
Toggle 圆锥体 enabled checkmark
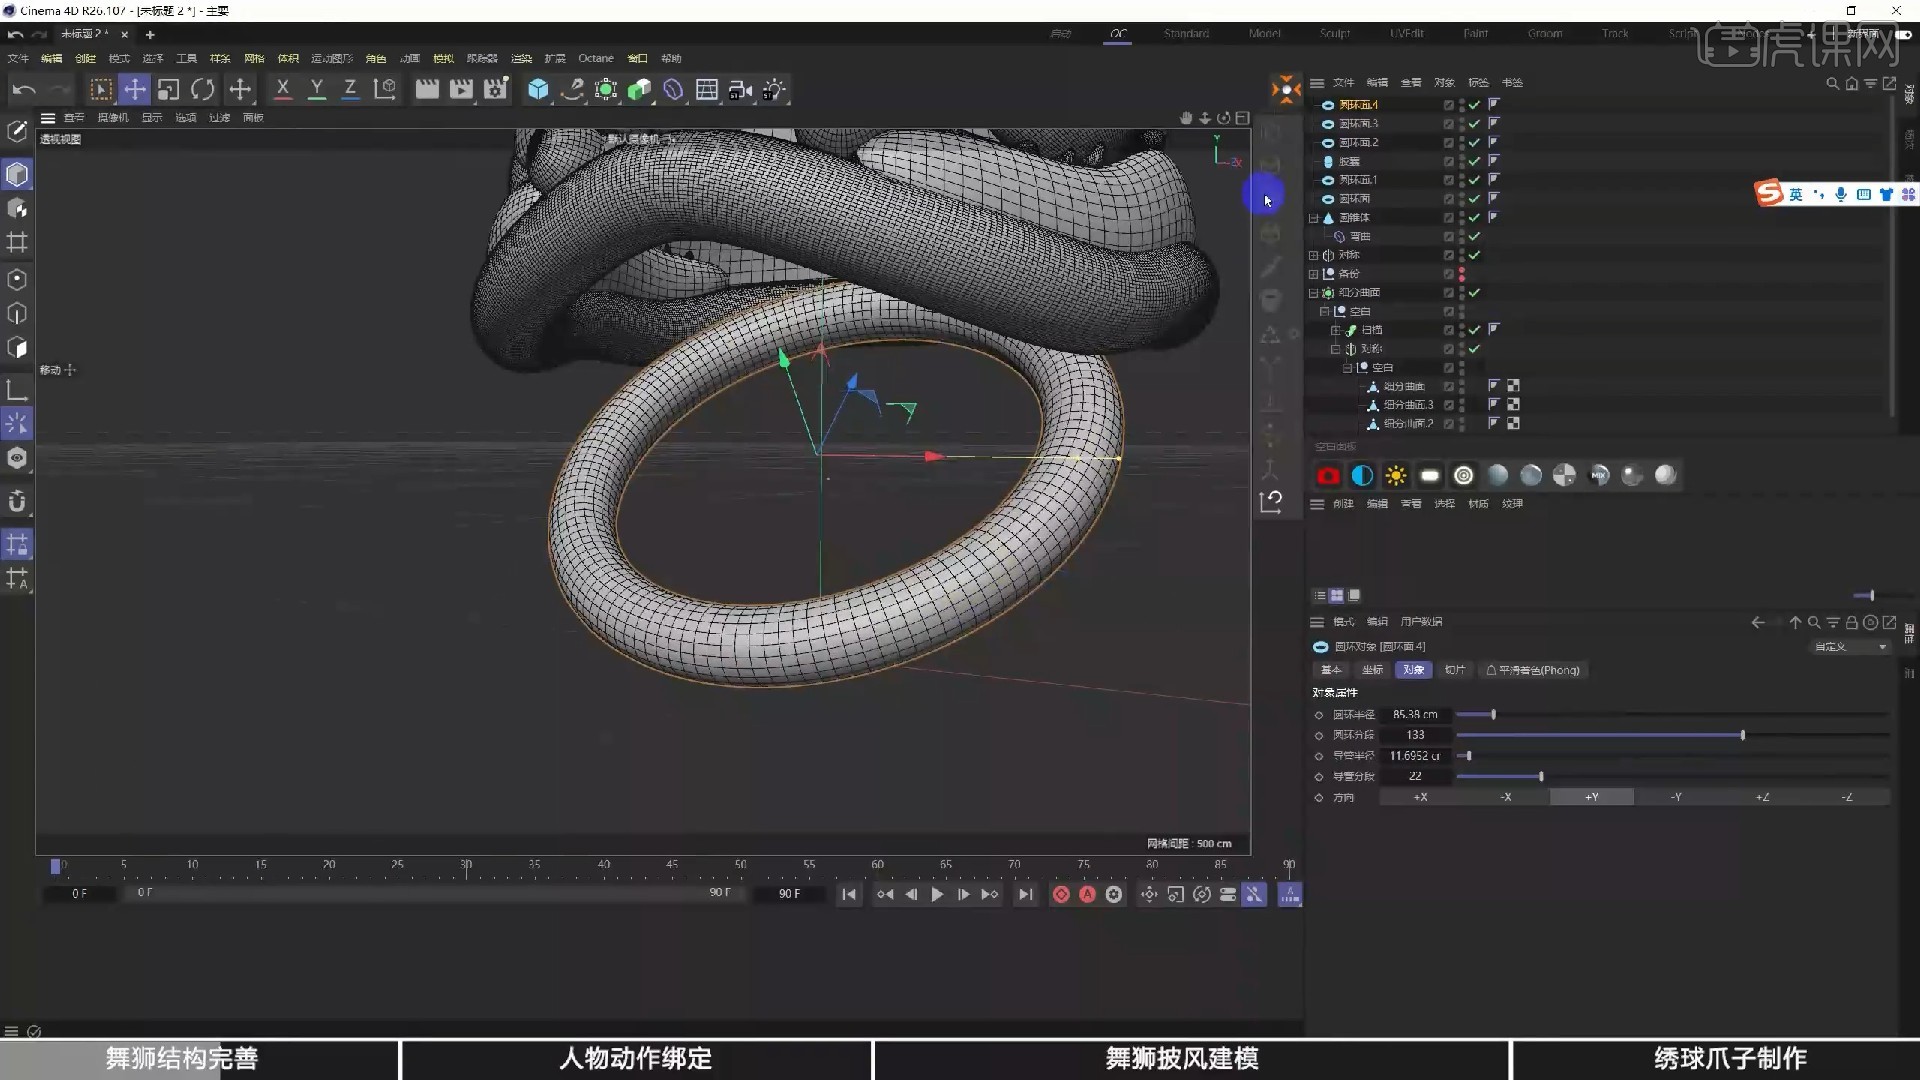1474,217
